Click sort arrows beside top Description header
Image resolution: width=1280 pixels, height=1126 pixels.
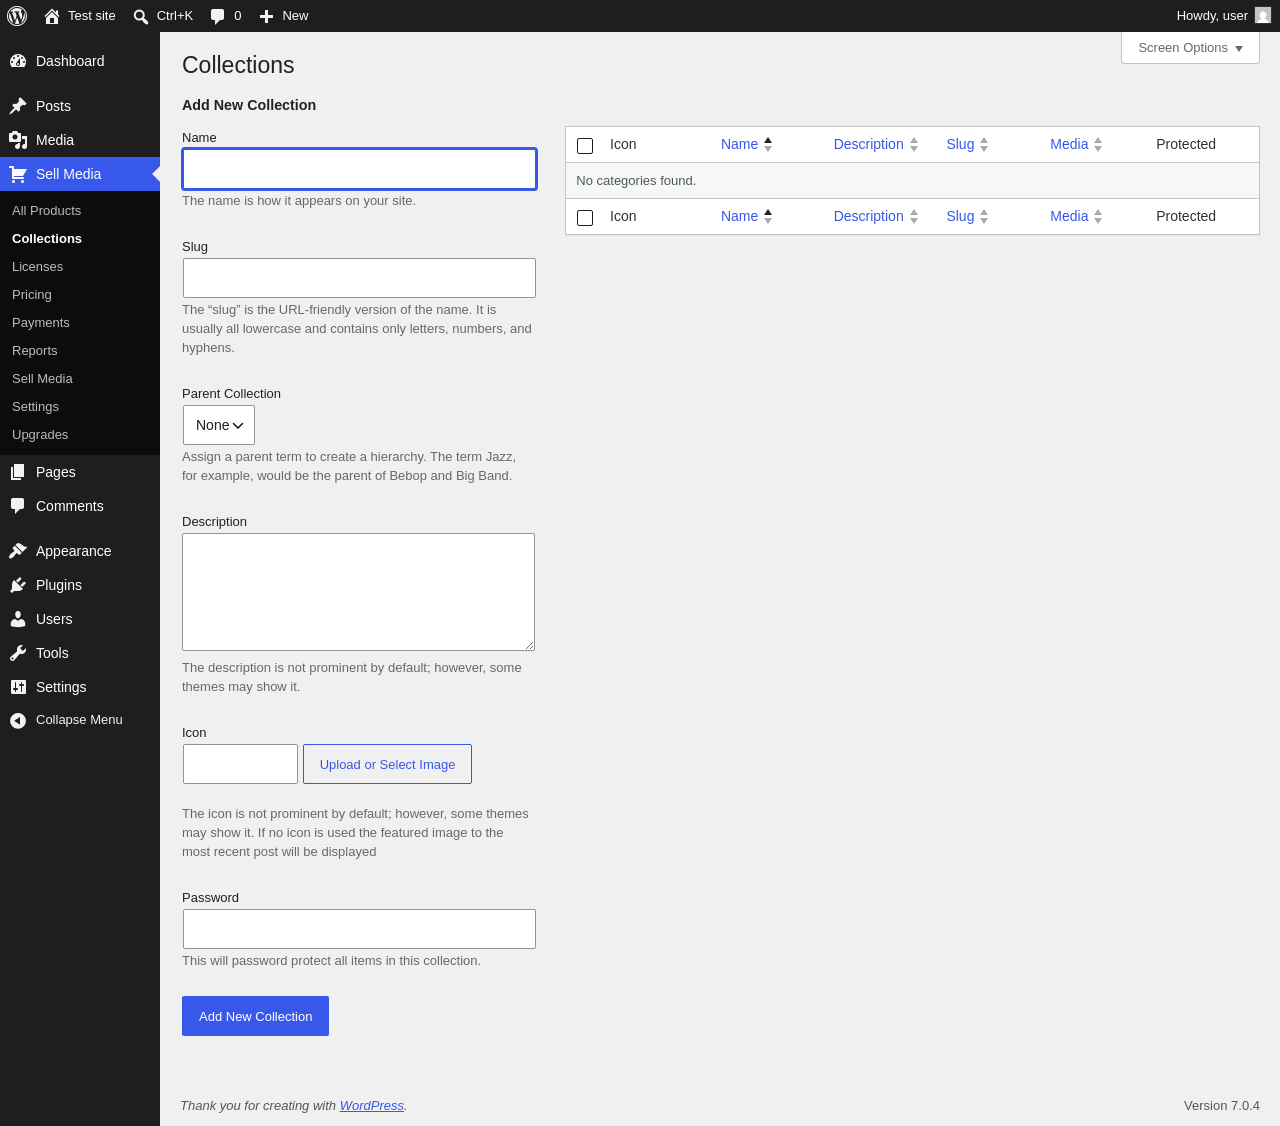(x=914, y=144)
